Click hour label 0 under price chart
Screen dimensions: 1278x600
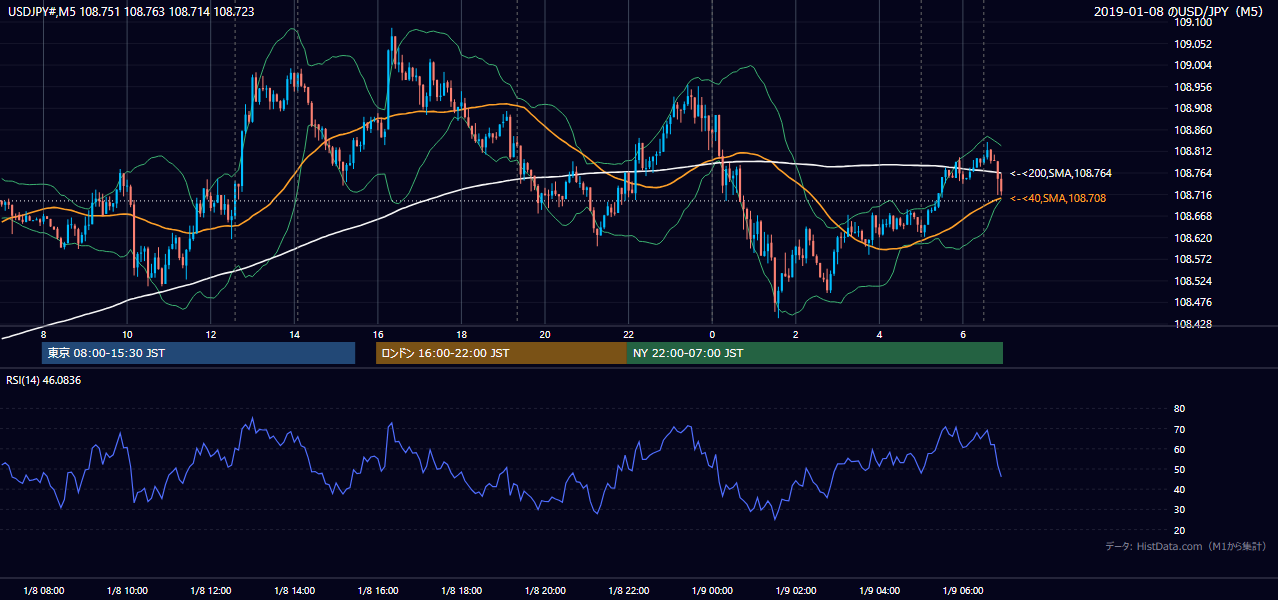coord(712,334)
